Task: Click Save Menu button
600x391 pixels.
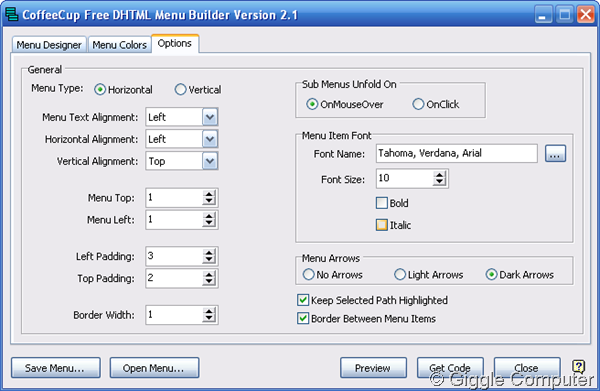Action: pos(56,368)
